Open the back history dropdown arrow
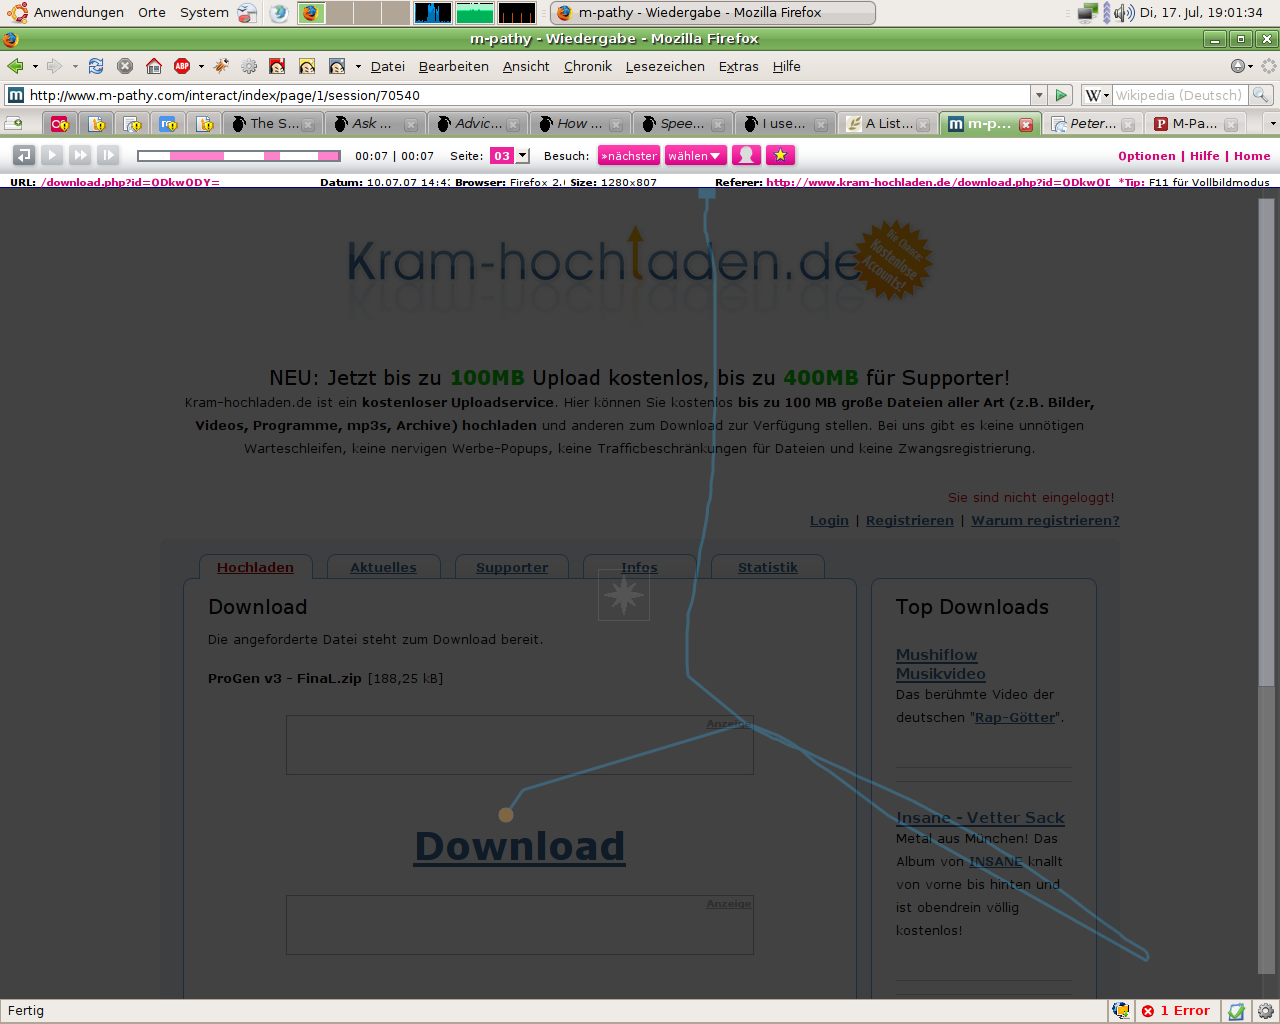This screenshot has width=1280, height=1024. pos(35,67)
